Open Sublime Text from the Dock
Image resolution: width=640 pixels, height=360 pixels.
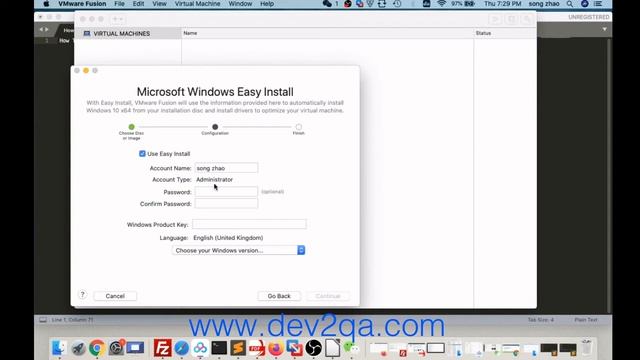pos(238,348)
